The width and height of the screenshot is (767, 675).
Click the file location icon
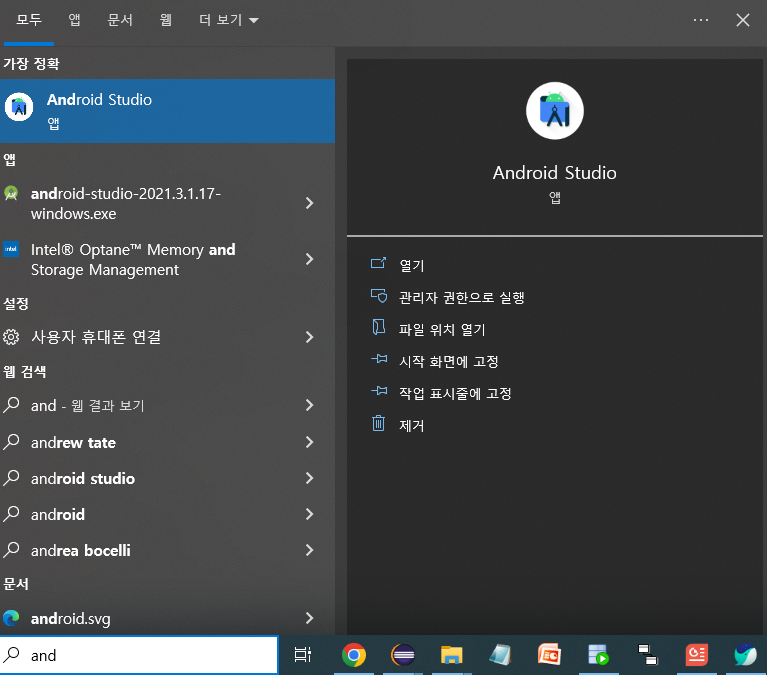[379, 327]
